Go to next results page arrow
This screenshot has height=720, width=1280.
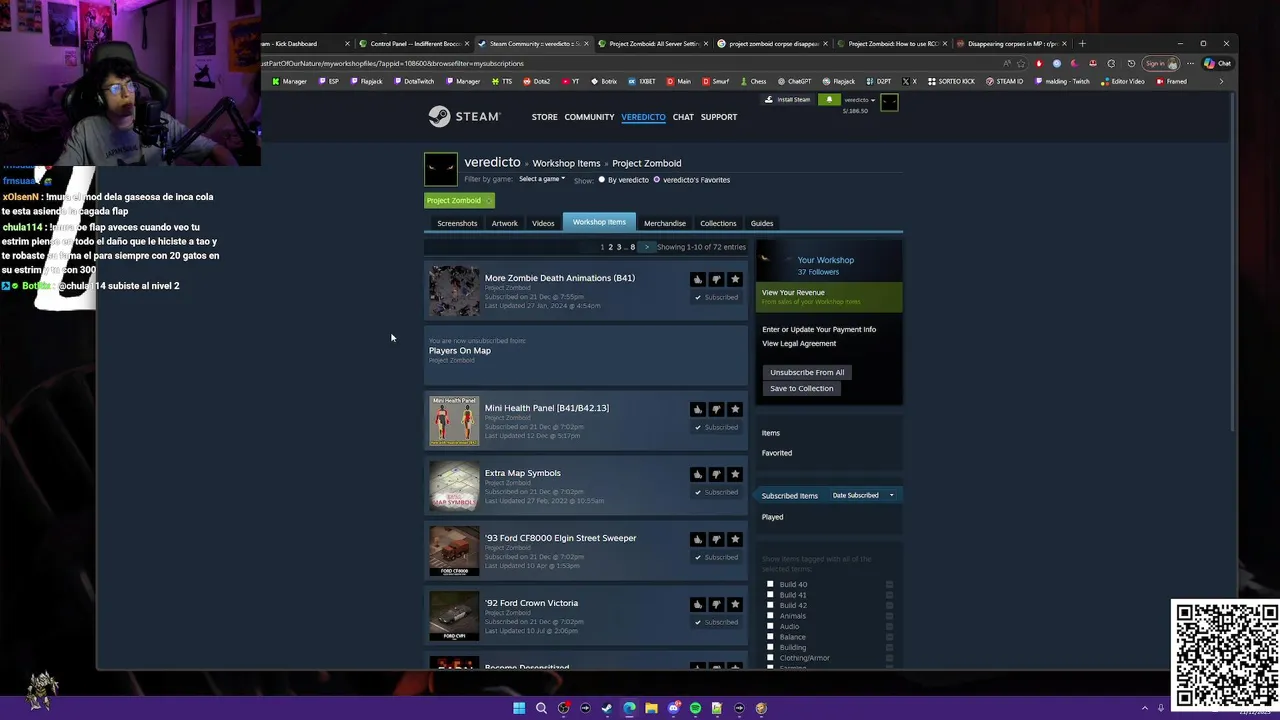[x=646, y=247]
